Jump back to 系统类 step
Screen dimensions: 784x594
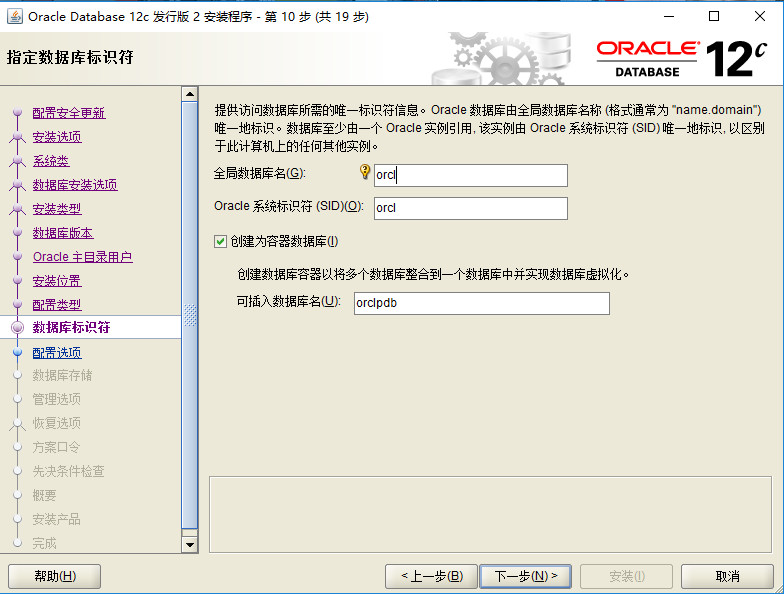pyautogui.click(x=51, y=161)
